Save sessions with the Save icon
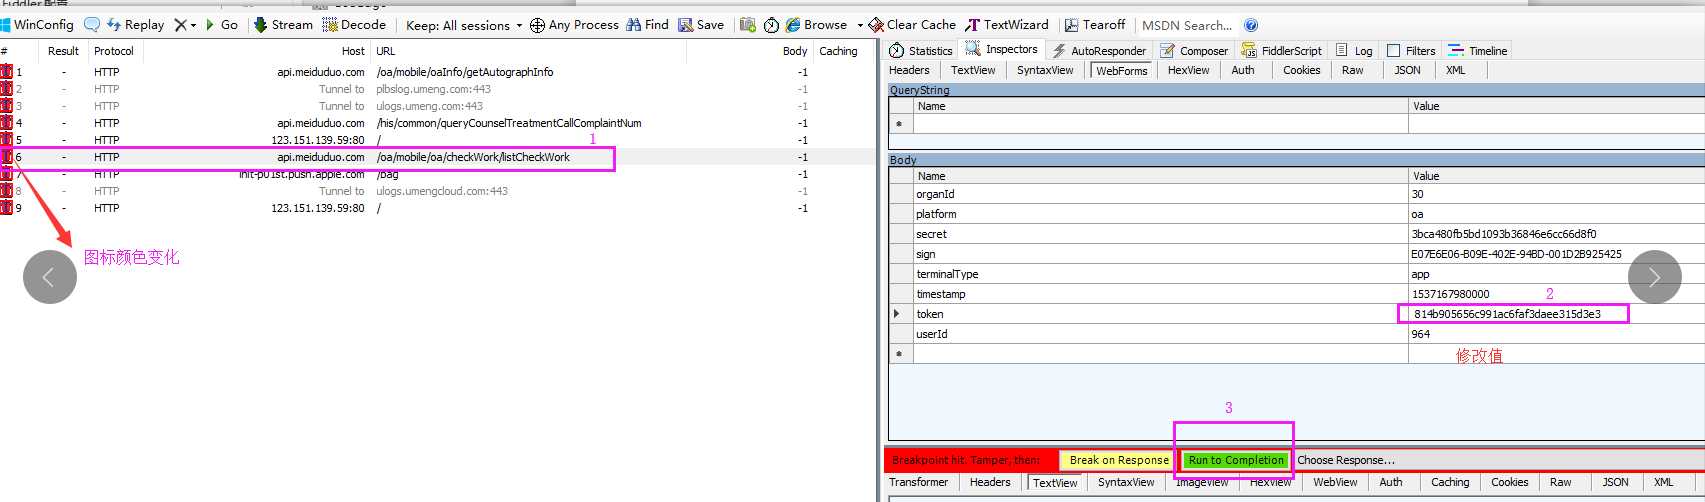1705x502 pixels. 701,24
